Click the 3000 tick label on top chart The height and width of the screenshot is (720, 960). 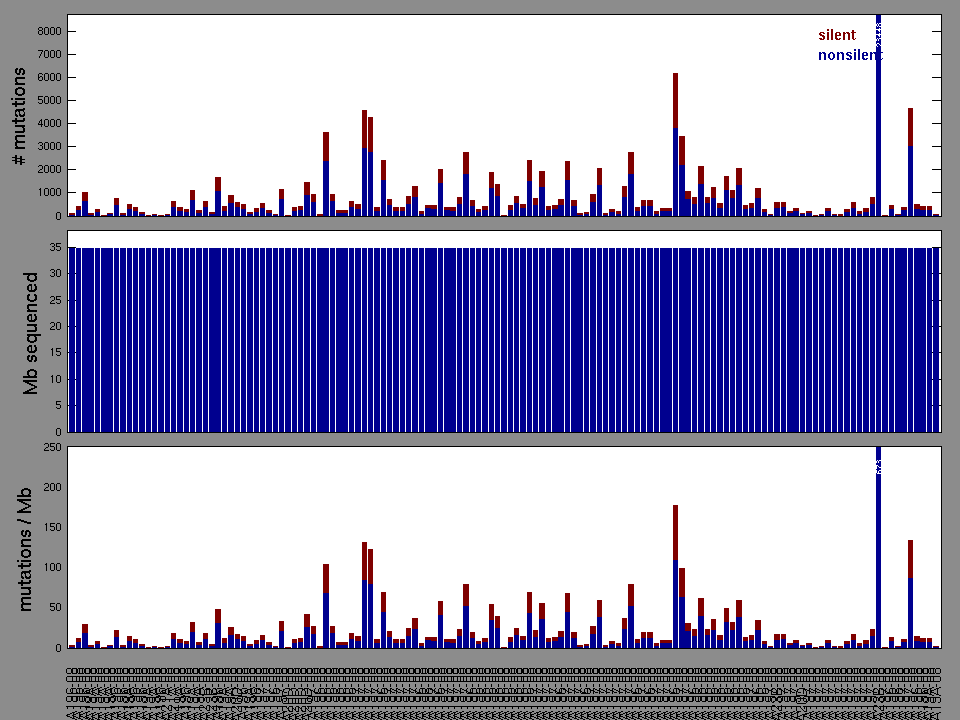pos(49,147)
